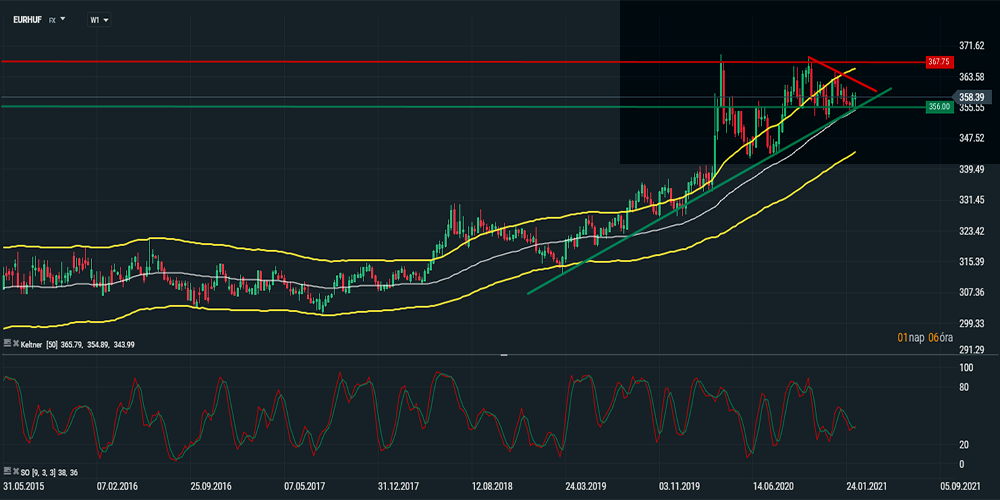Click the red 367.75 price level tag
Screen dimensions: 1000x500
938,62
